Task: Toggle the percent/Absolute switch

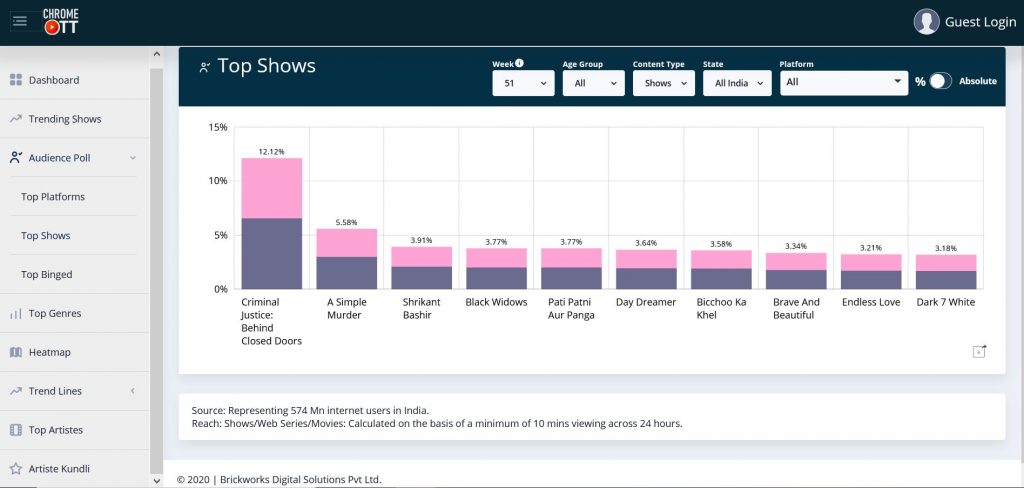Action: tap(940, 81)
